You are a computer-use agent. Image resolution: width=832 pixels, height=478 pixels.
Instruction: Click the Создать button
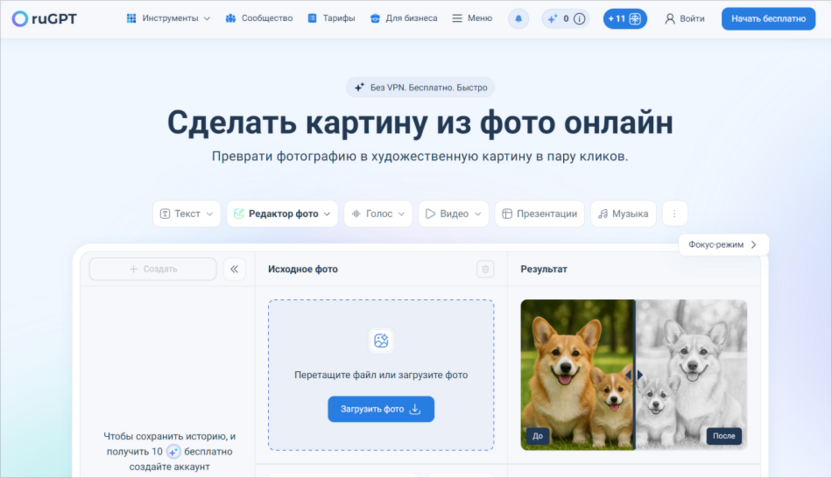coord(153,269)
